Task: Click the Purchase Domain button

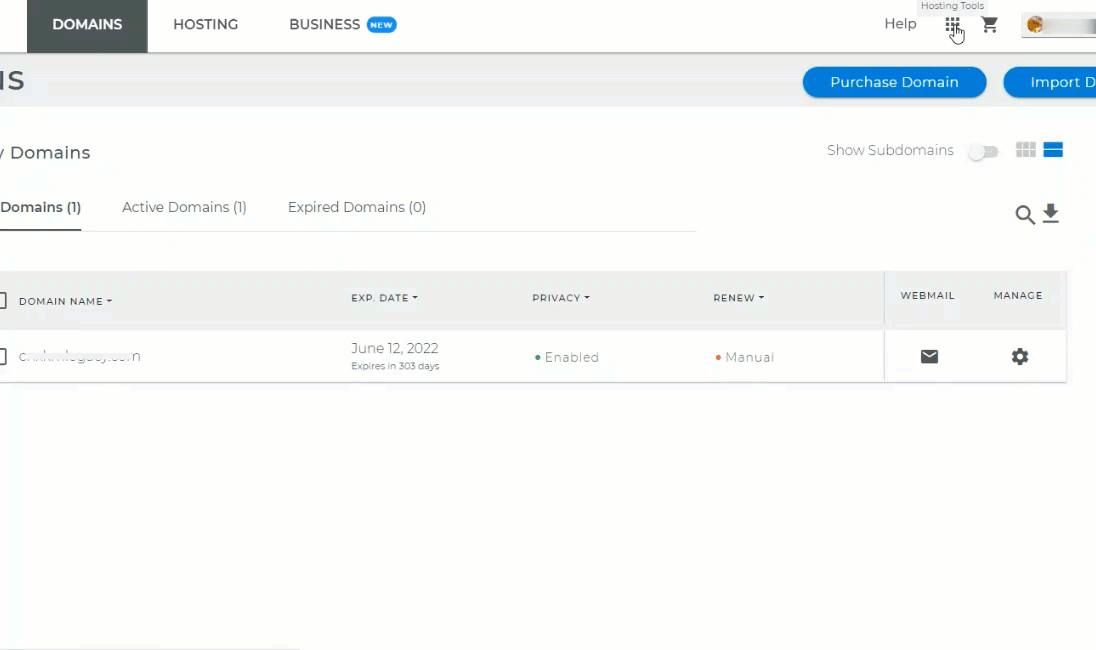Action: 894,82
